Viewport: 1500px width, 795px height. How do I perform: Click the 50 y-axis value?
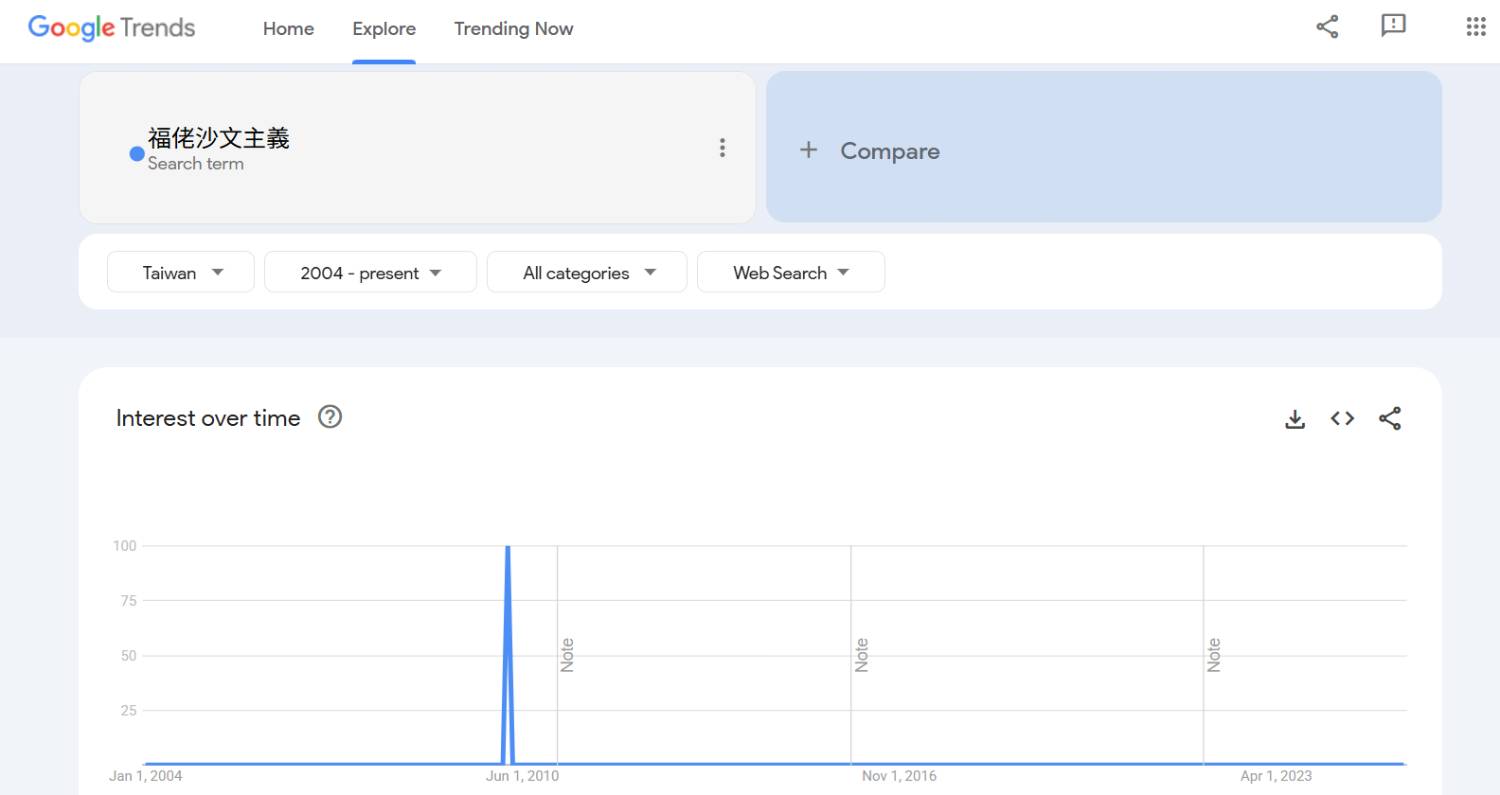[129, 656]
